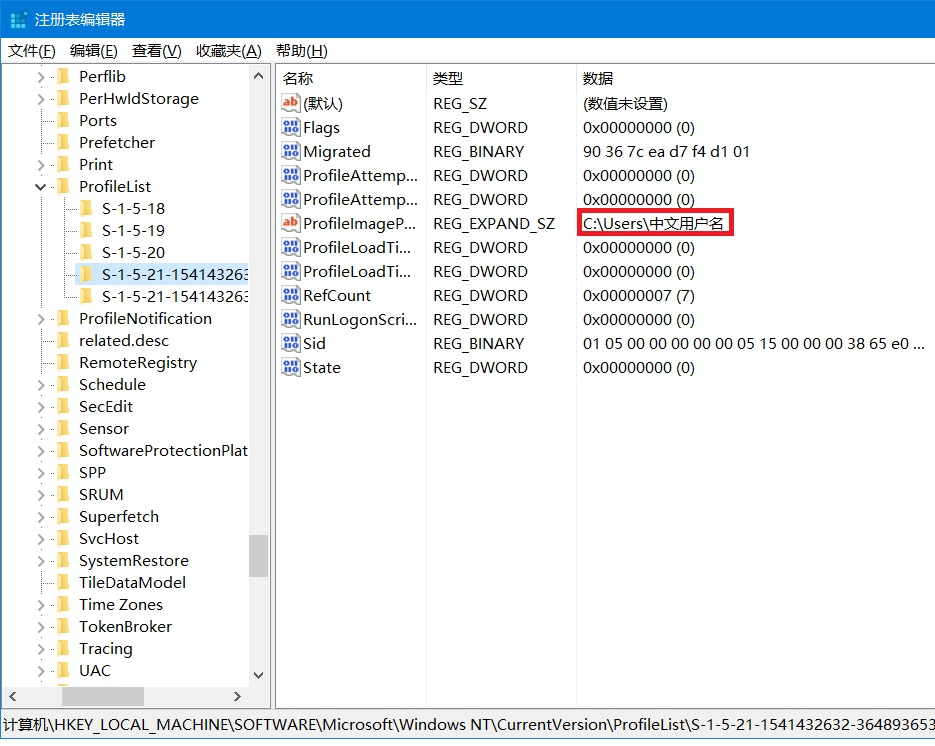Expand the Sensor key
This screenshot has height=746, width=935.
[x=41, y=429]
